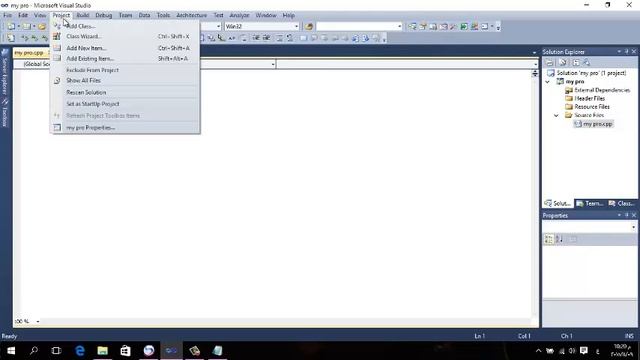Open the Global Scope dropdown arrow in editor

pyautogui.click(x=273, y=64)
